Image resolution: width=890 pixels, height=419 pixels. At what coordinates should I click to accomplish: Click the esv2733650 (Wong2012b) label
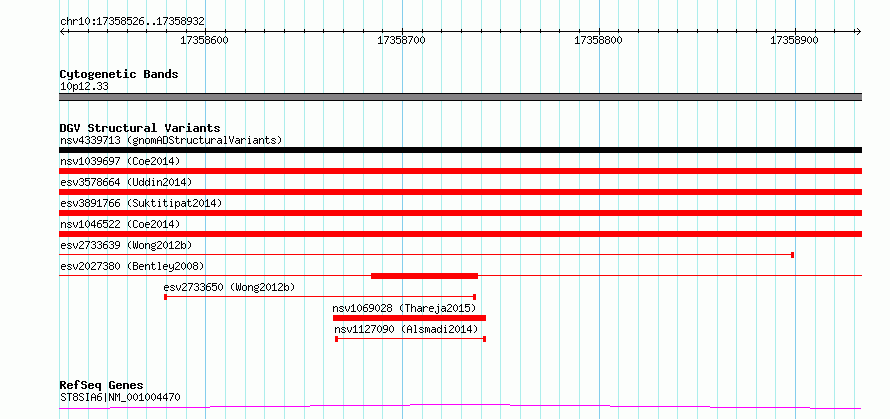pos(229,287)
